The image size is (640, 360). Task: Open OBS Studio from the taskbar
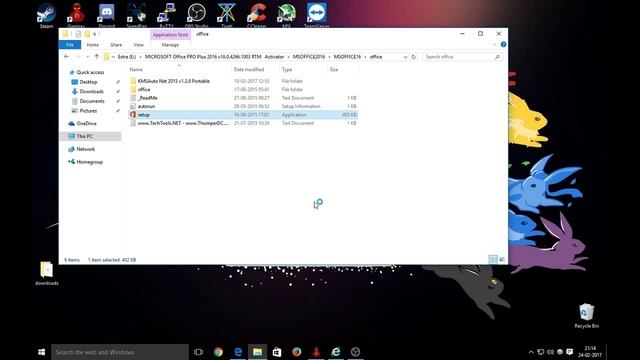pos(356,352)
